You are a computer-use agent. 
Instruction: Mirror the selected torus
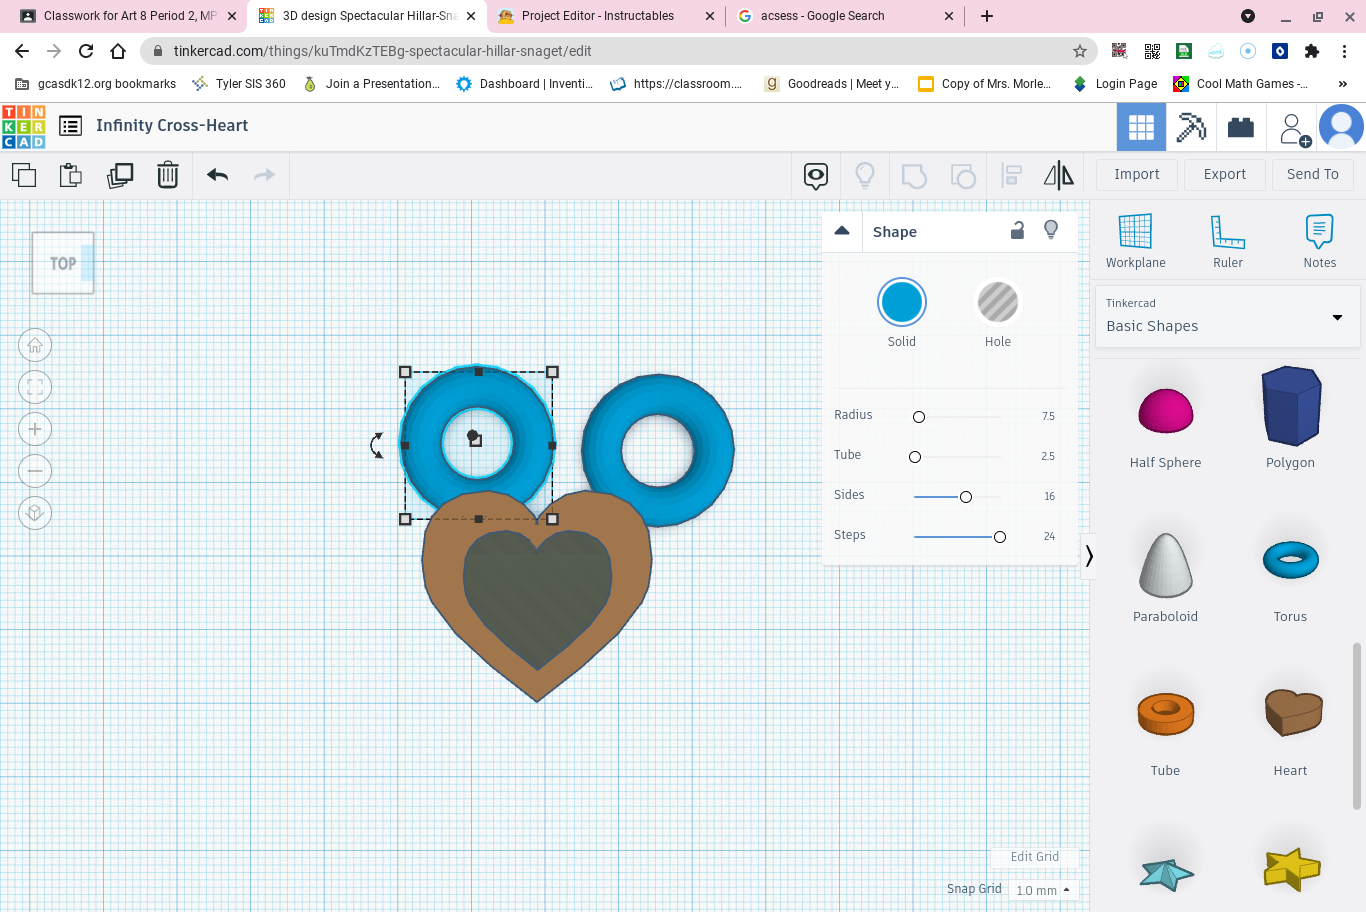point(1058,175)
